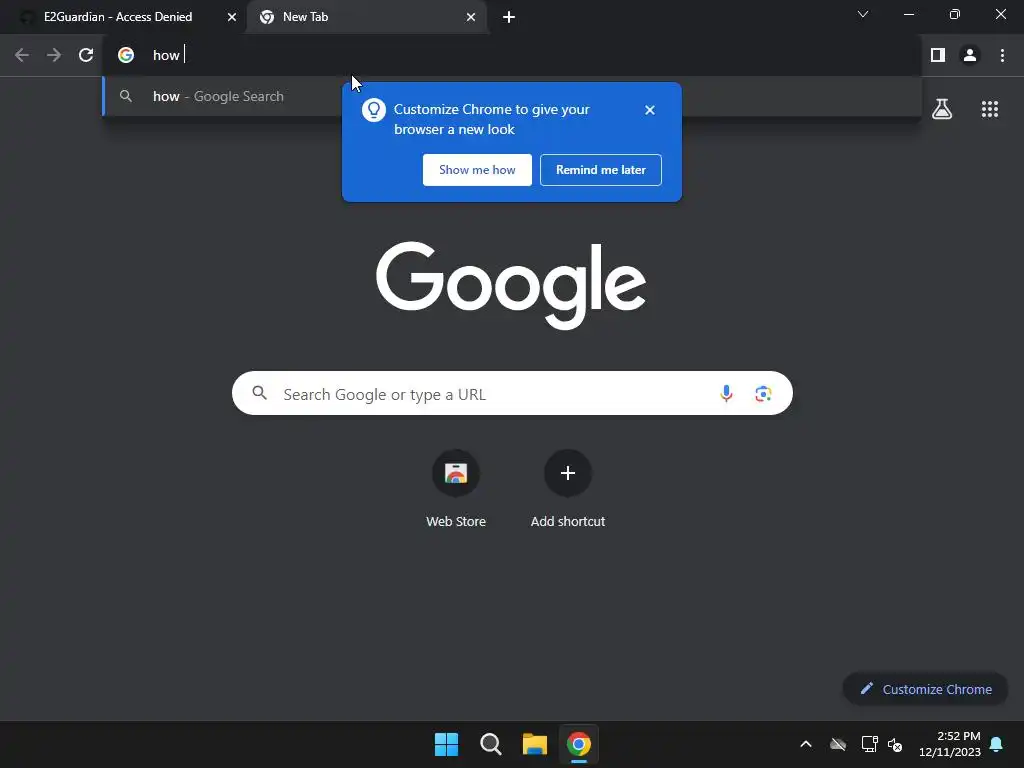Click Customize Chrome button
Viewport: 1024px width, 768px height.
[x=925, y=689]
